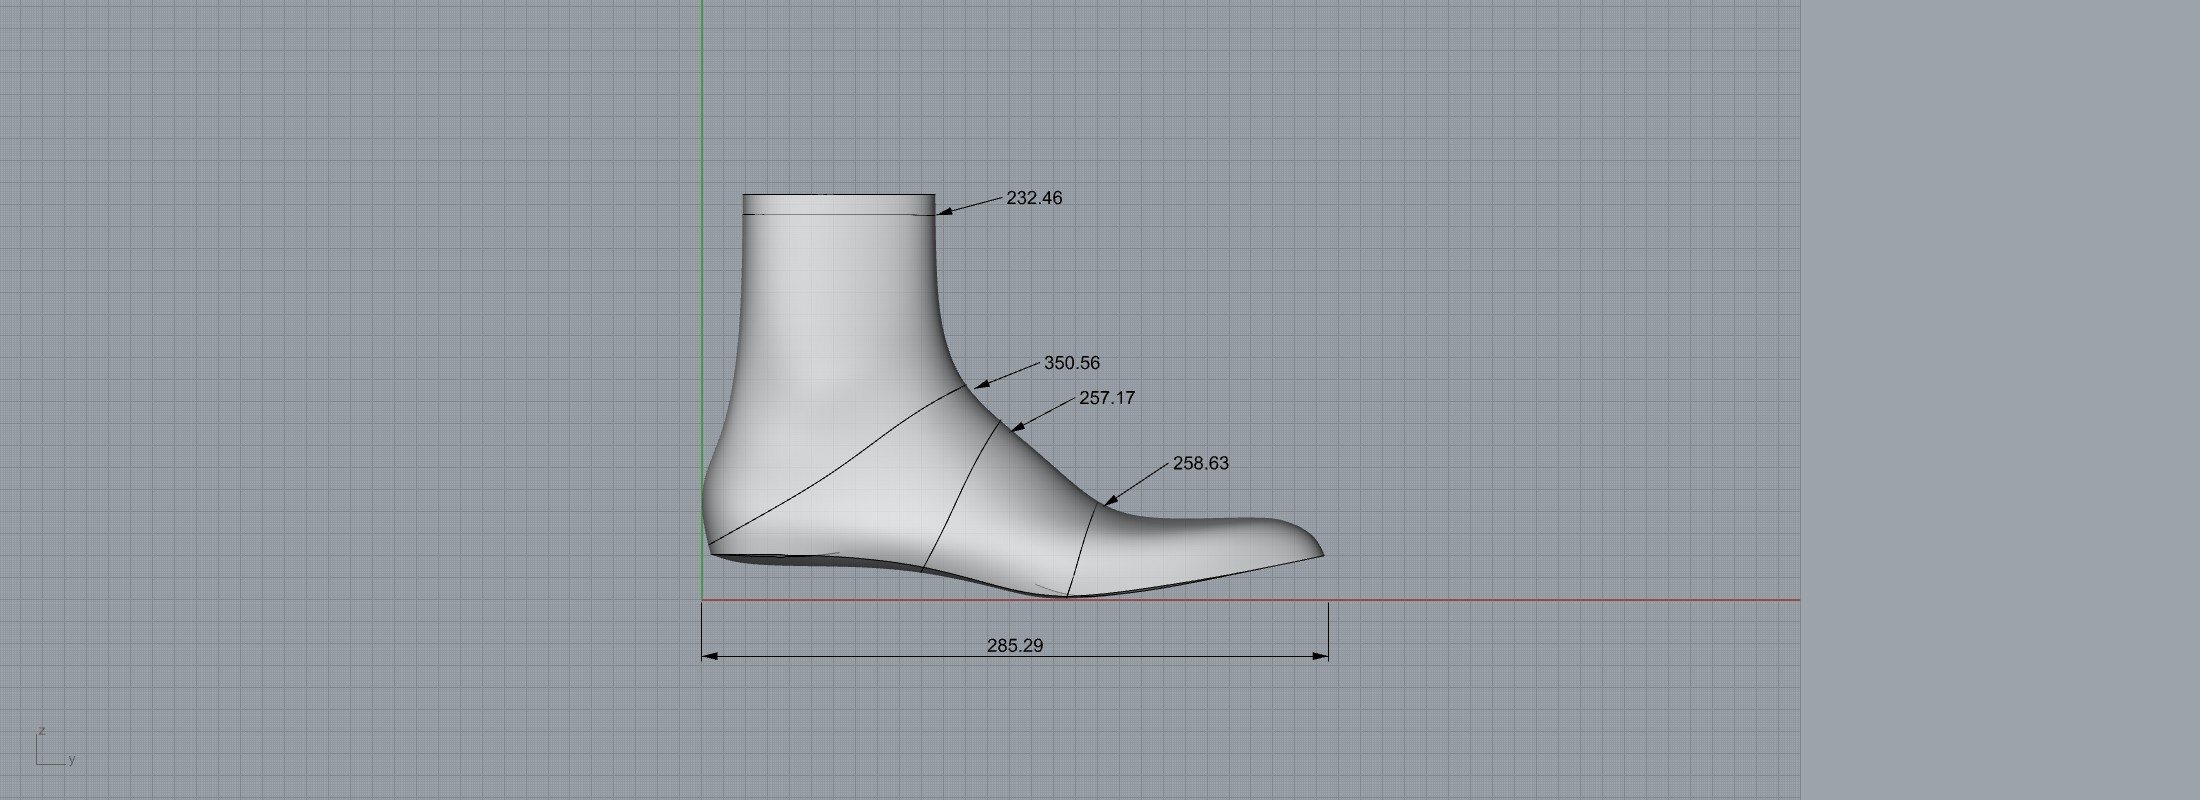This screenshot has height=800, width=2200.
Task: Select the arrowhead of the 258.63 leader
Action: tap(1109, 500)
